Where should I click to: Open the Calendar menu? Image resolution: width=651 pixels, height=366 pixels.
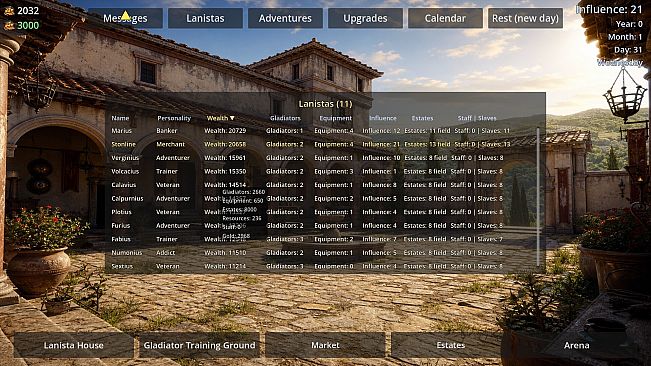445,18
